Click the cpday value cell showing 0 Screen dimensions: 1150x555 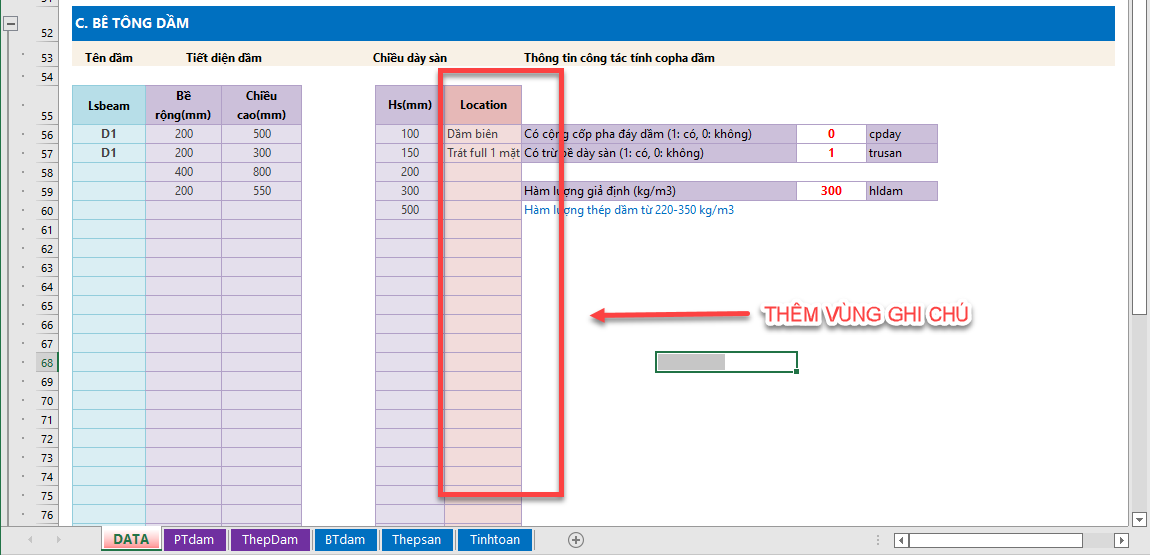pyautogui.click(x=830, y=134)
